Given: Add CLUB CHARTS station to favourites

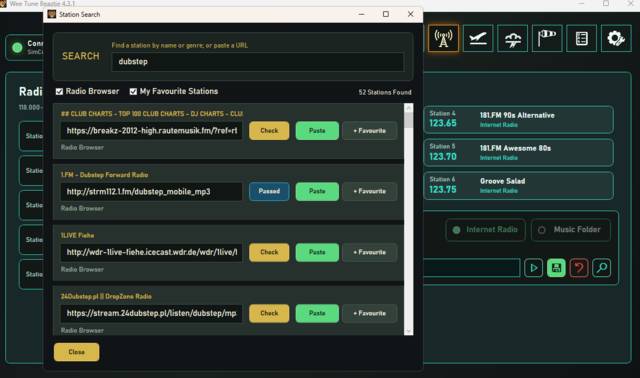Looking at the screenshot, I should click(369, 131).
